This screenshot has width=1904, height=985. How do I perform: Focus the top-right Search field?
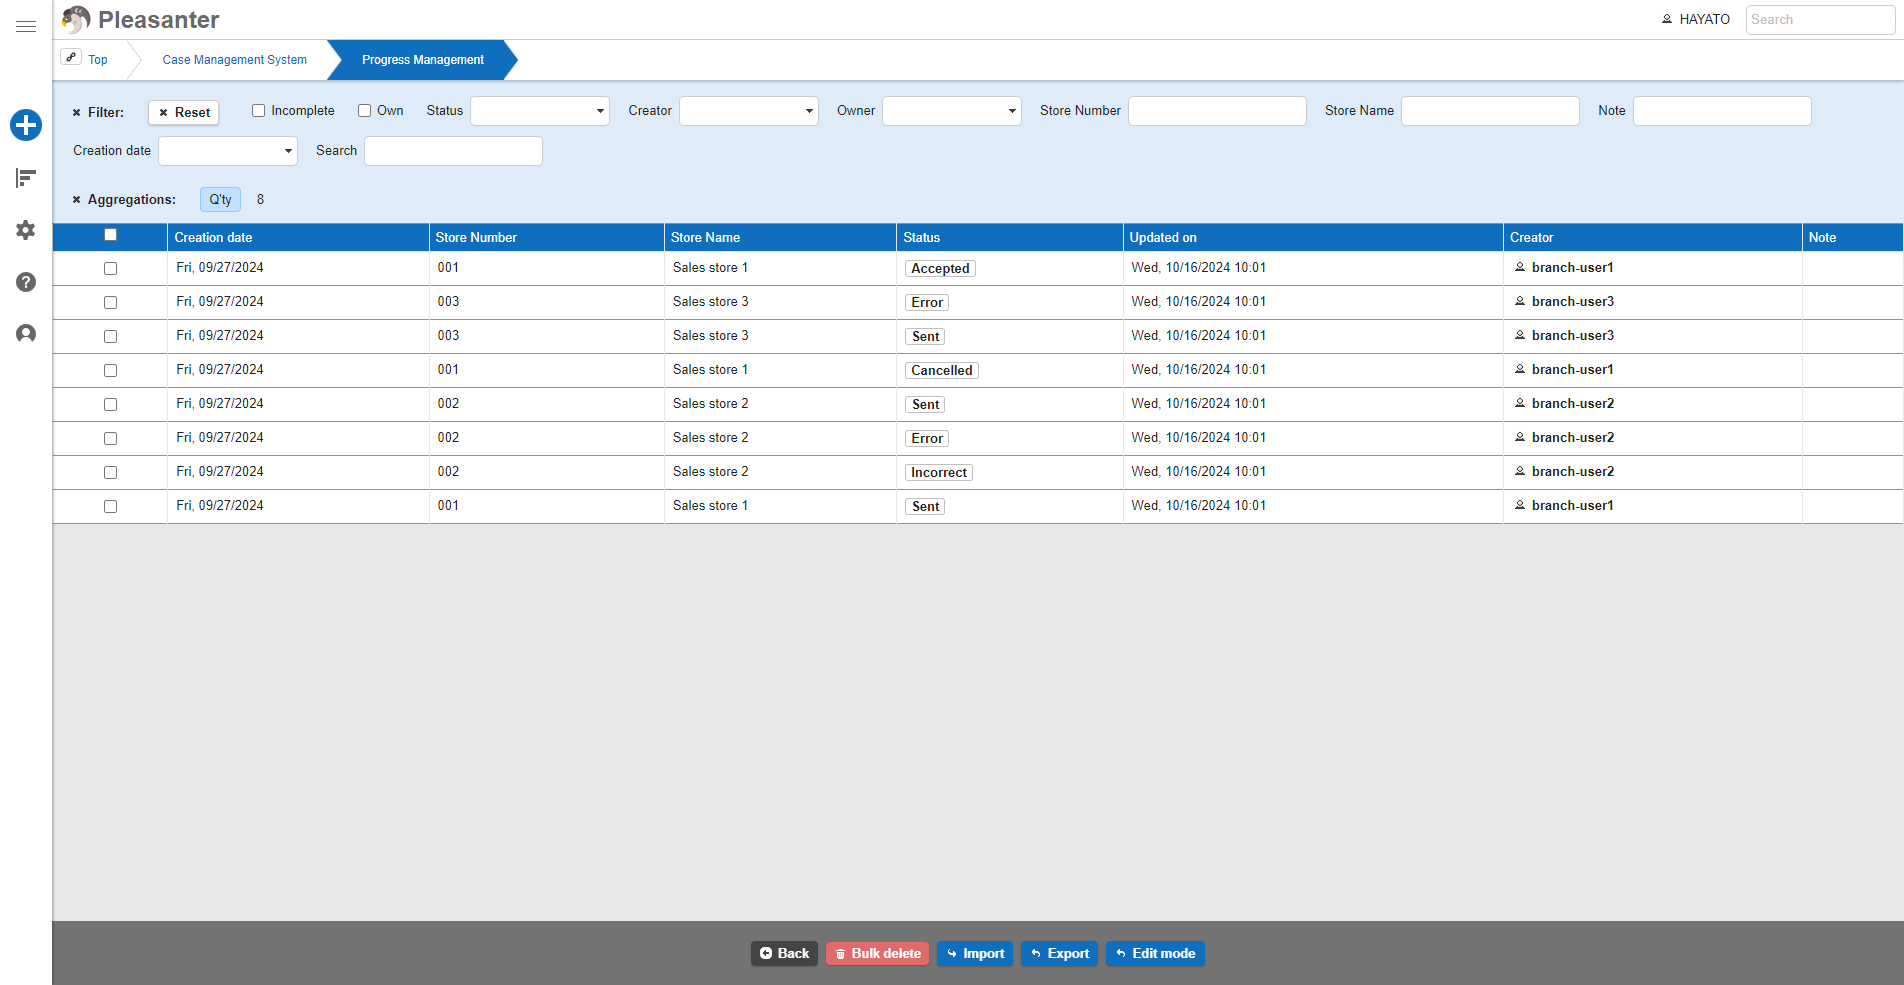[x=1820, y=20]
